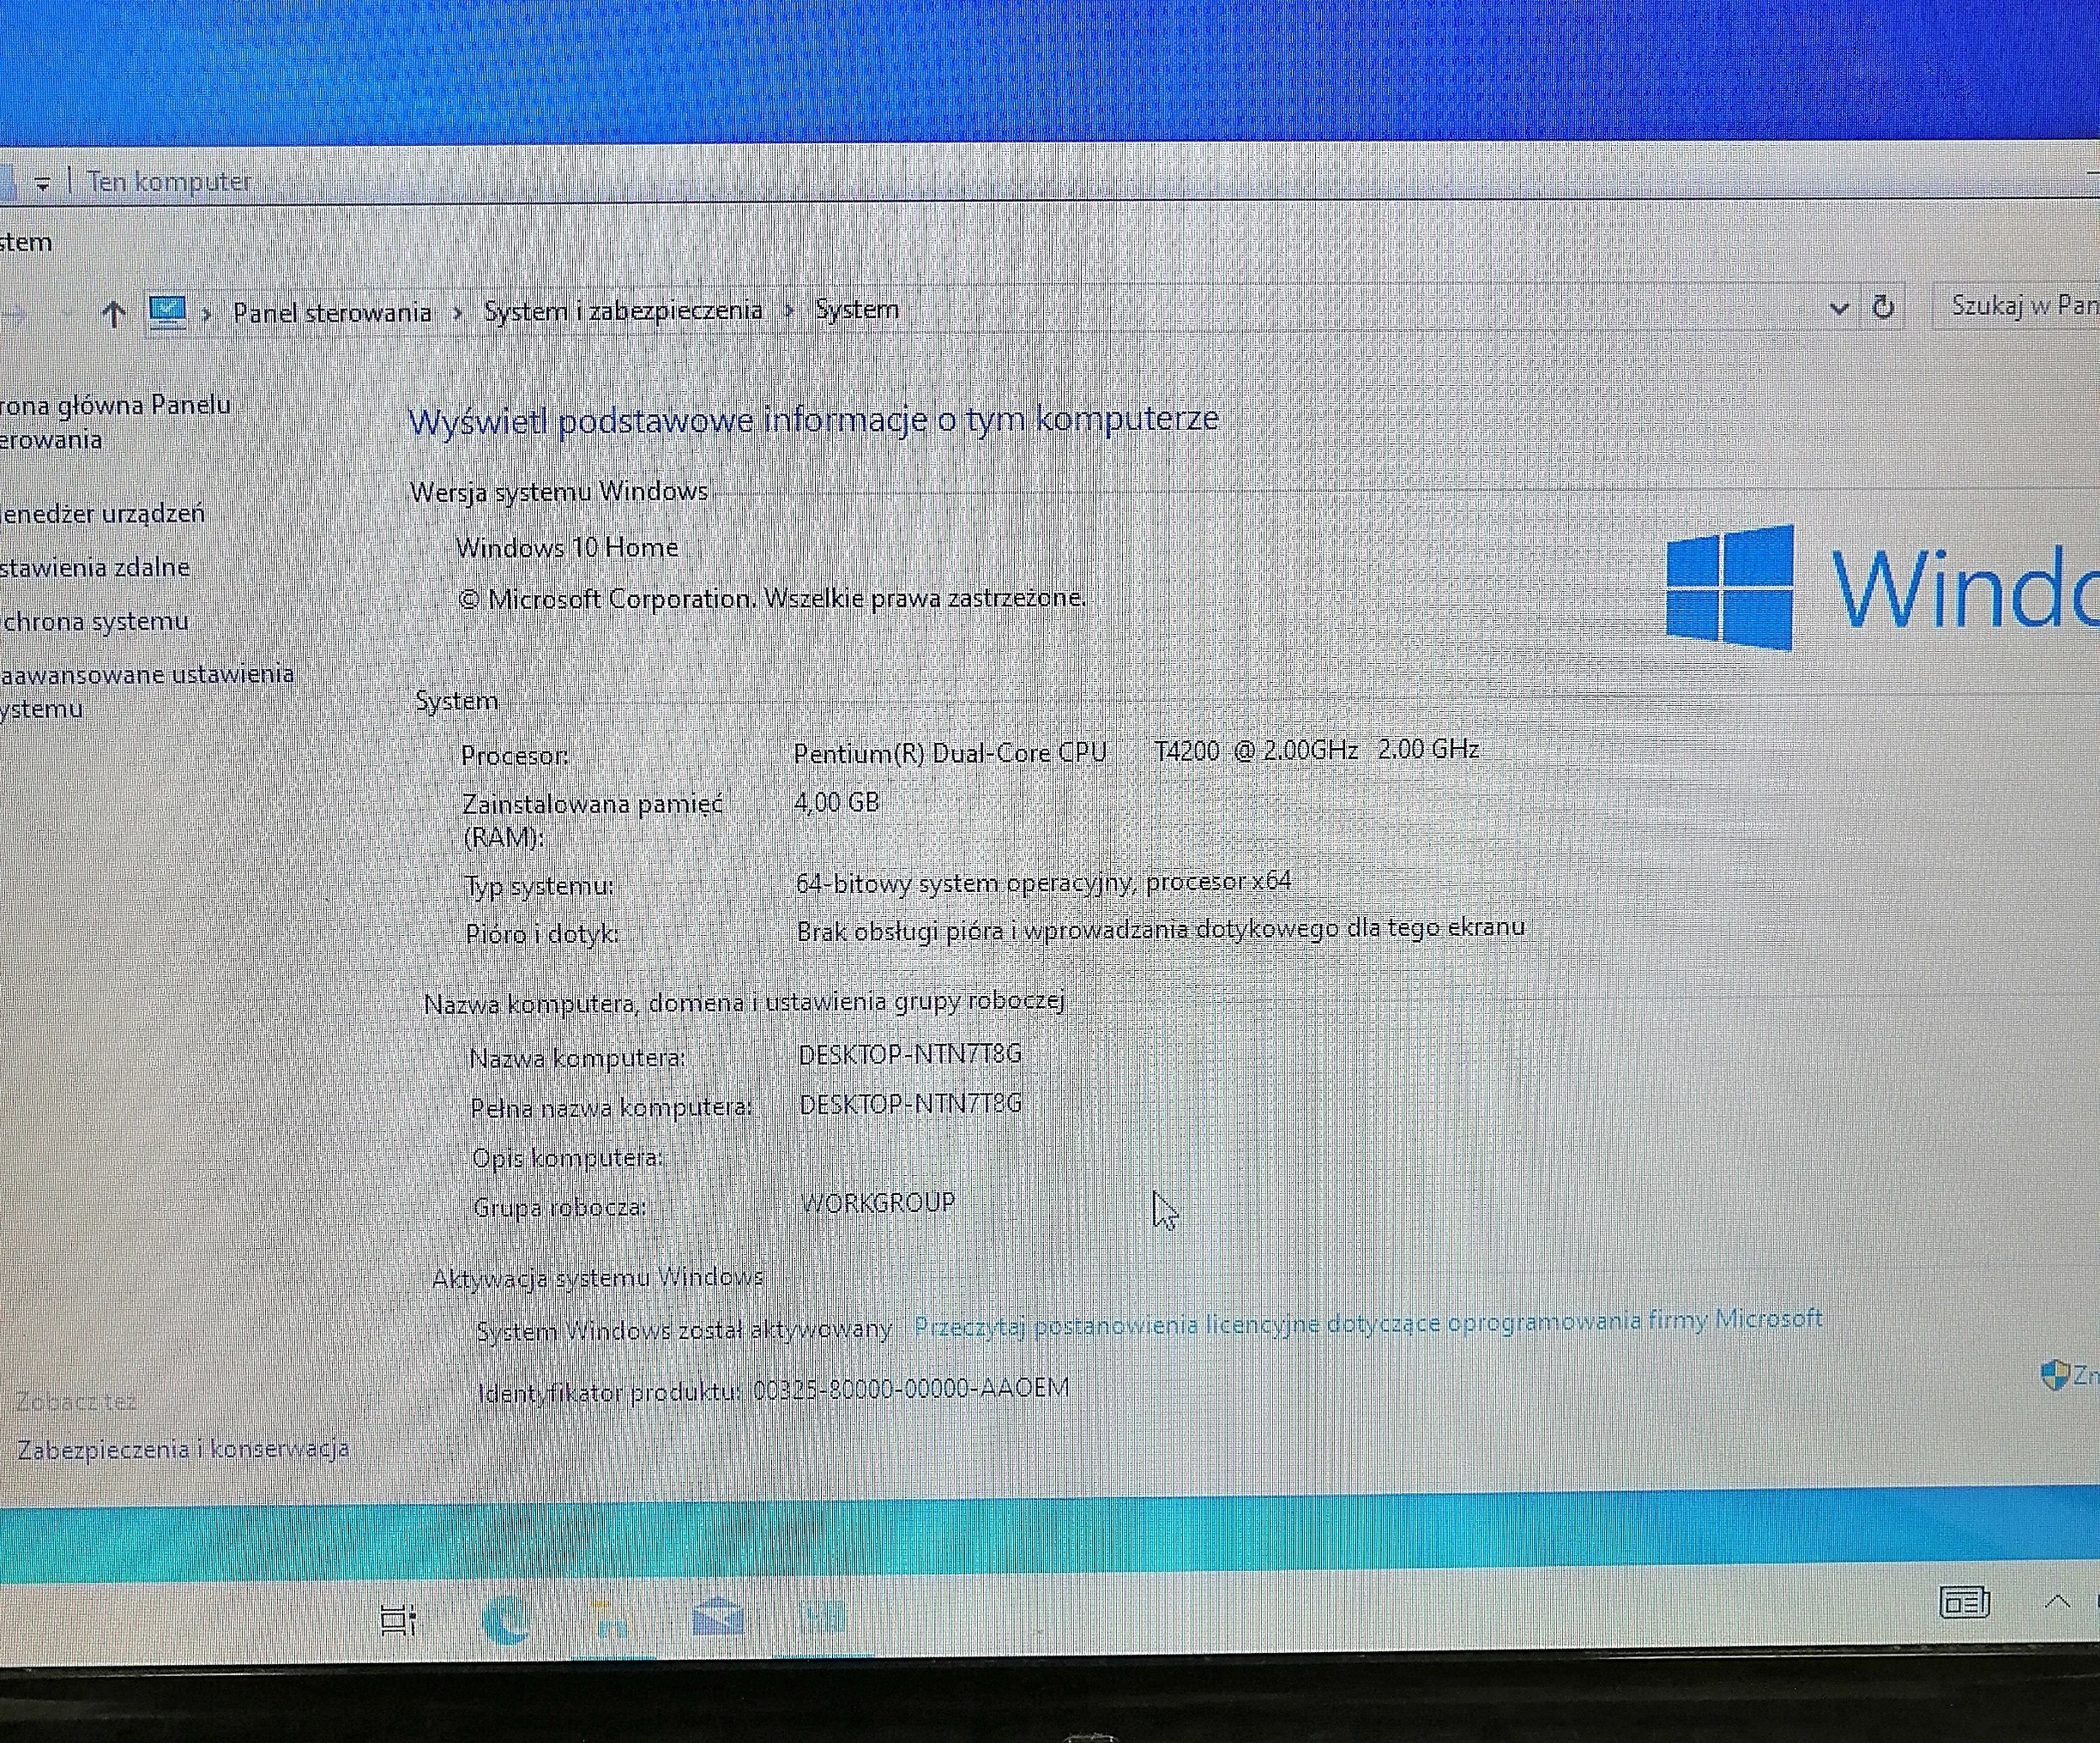The image size is (2100, 1743).
Task: Select computer name value beside Nazwa komputera
Action: tap(910, 1054)
